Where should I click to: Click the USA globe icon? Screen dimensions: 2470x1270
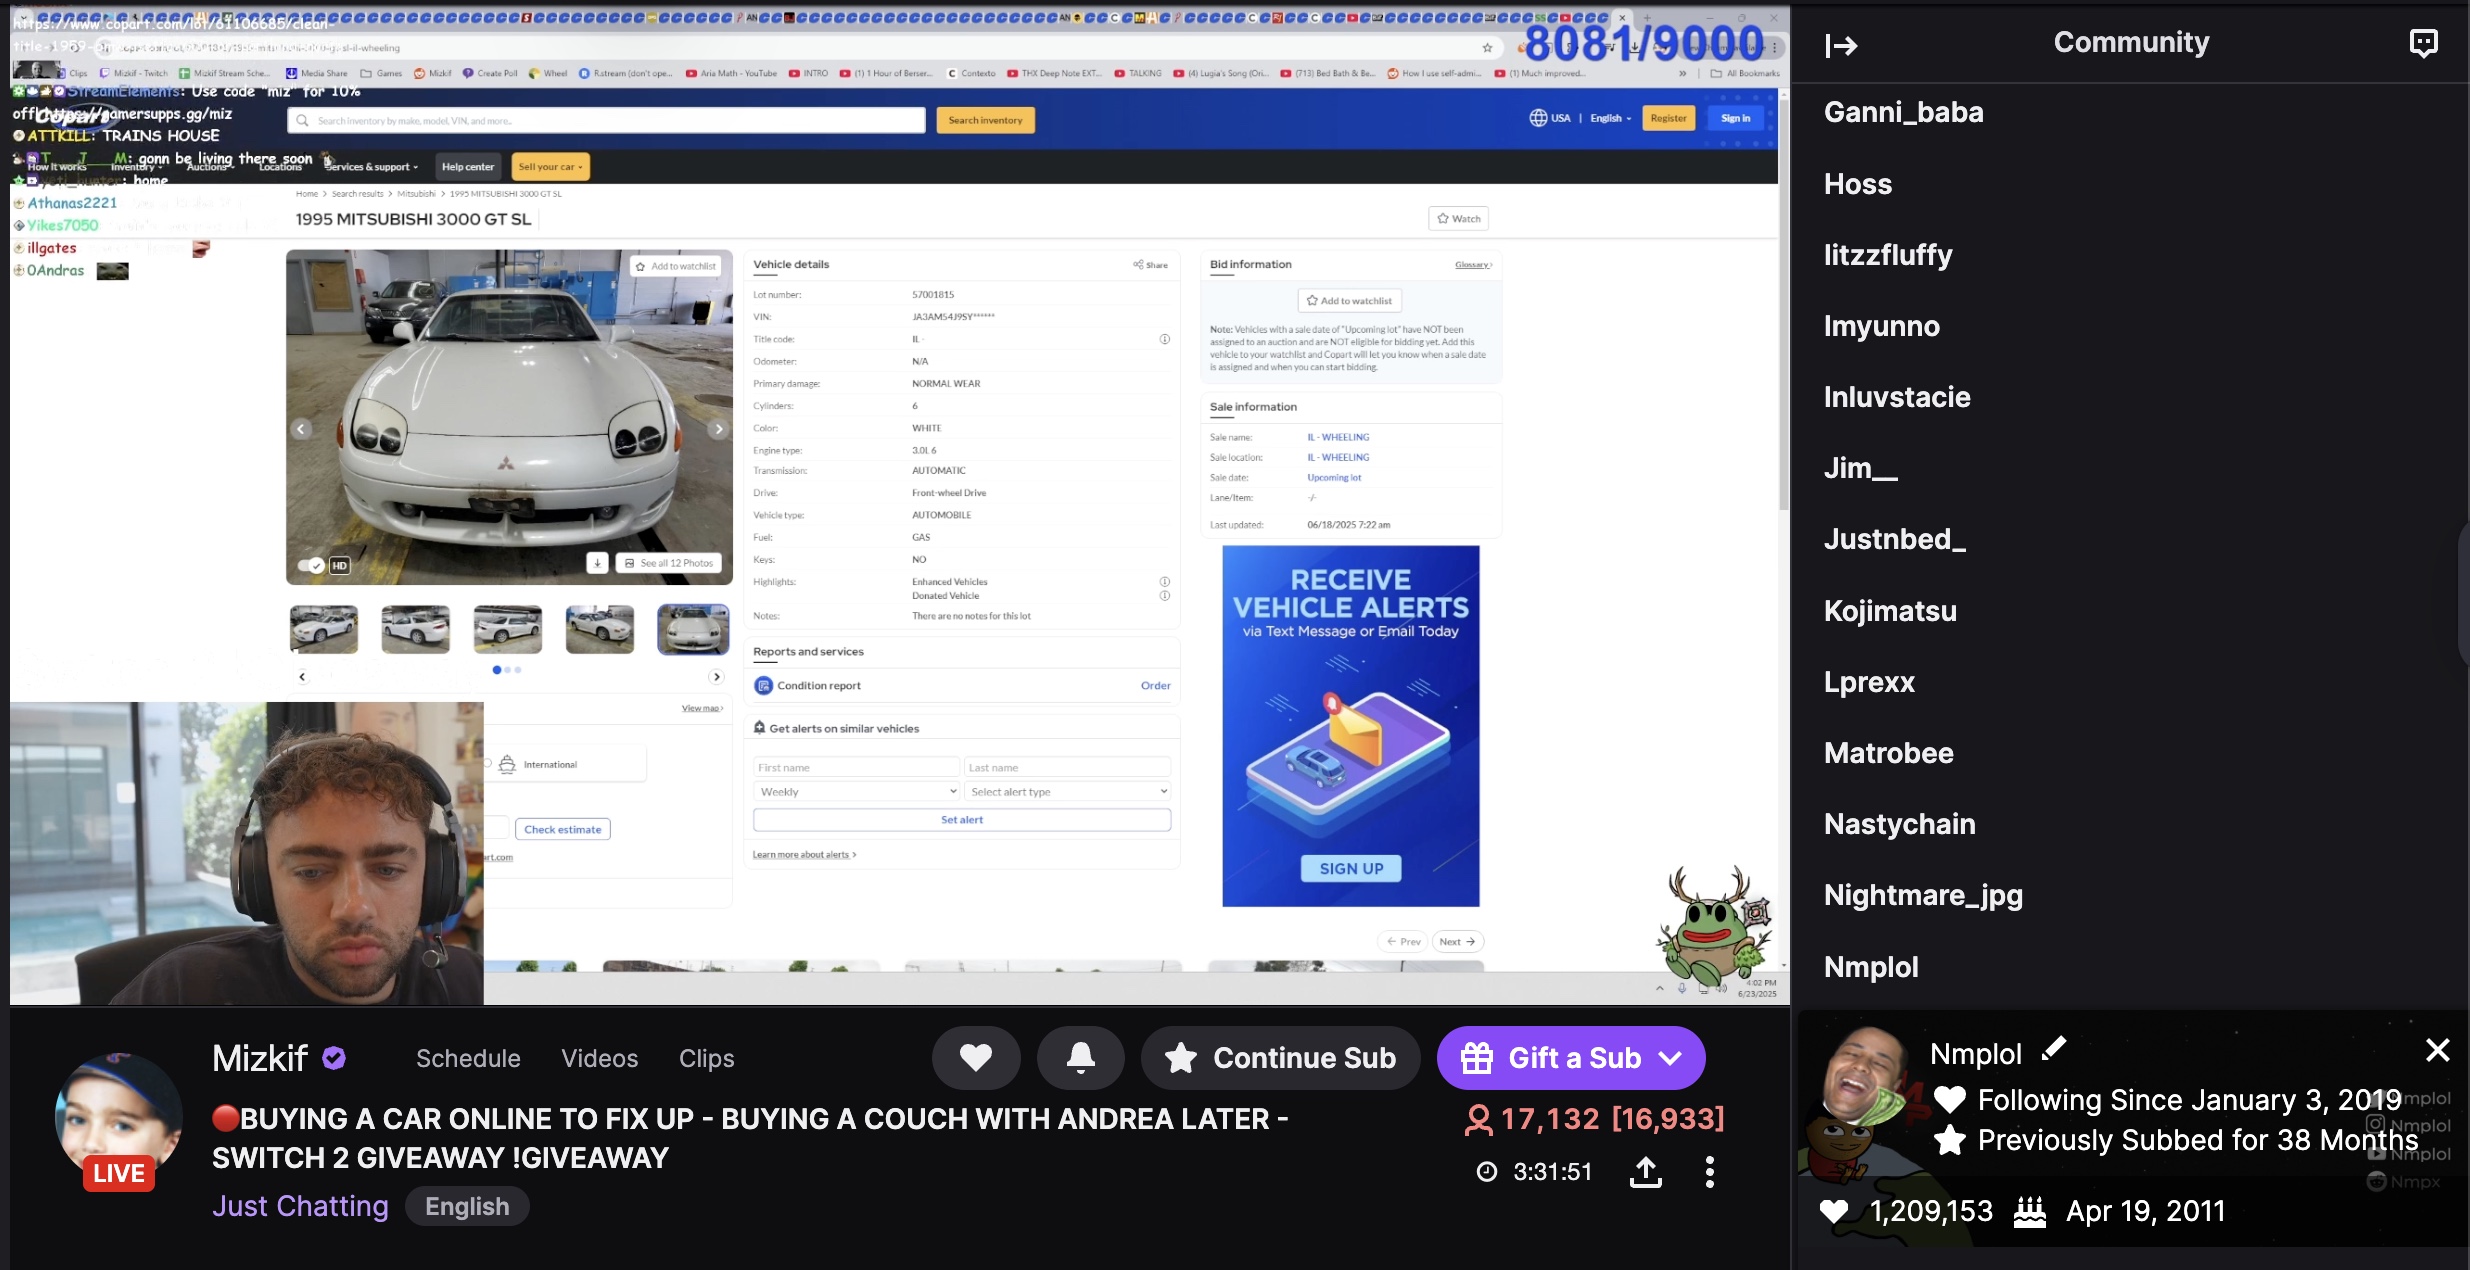pyautogui.click(x=1538, y=118)
